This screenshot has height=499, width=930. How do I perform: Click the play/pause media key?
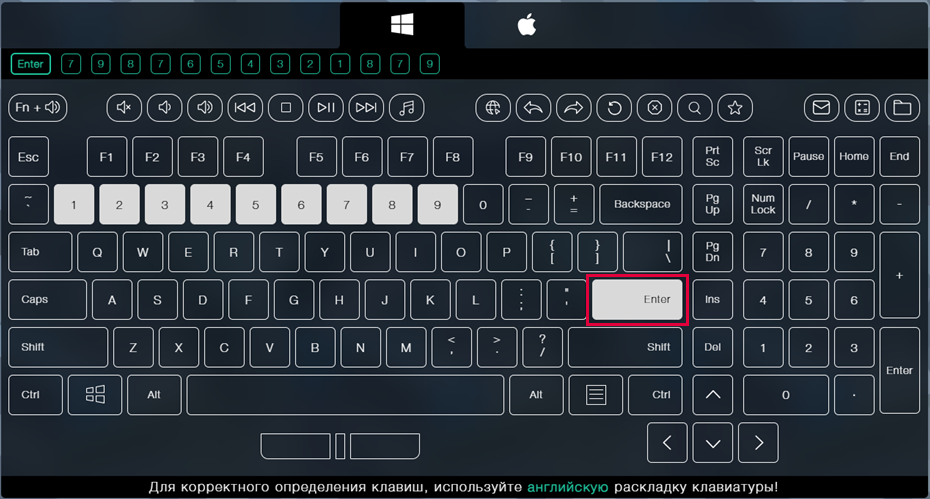[326, 108]
